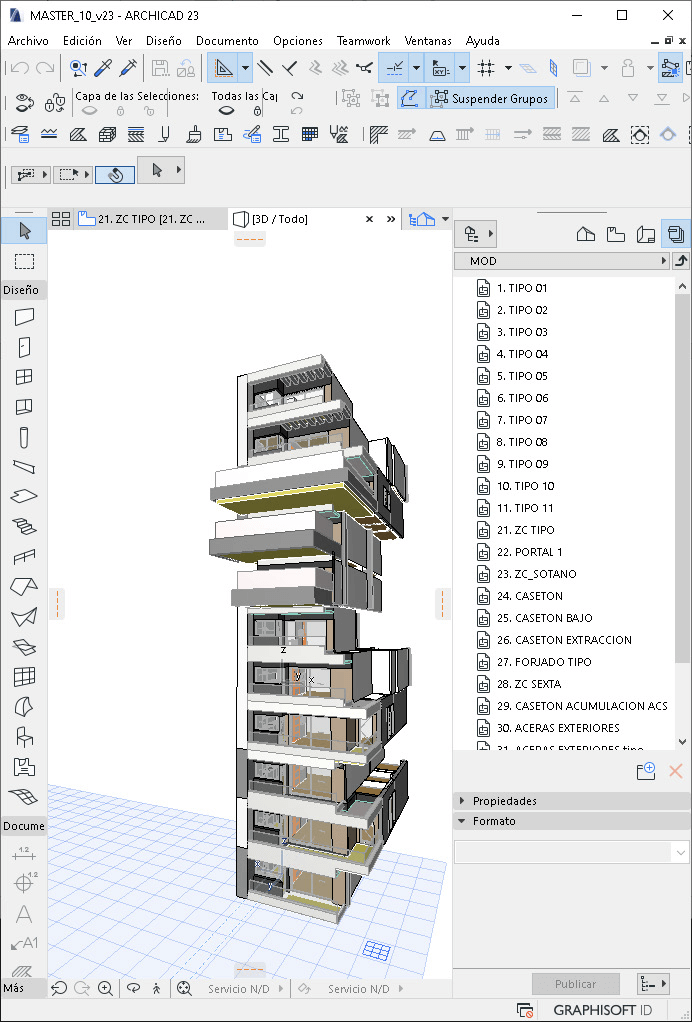Select the Marquee tool in the toolbox

coord(24,261)
